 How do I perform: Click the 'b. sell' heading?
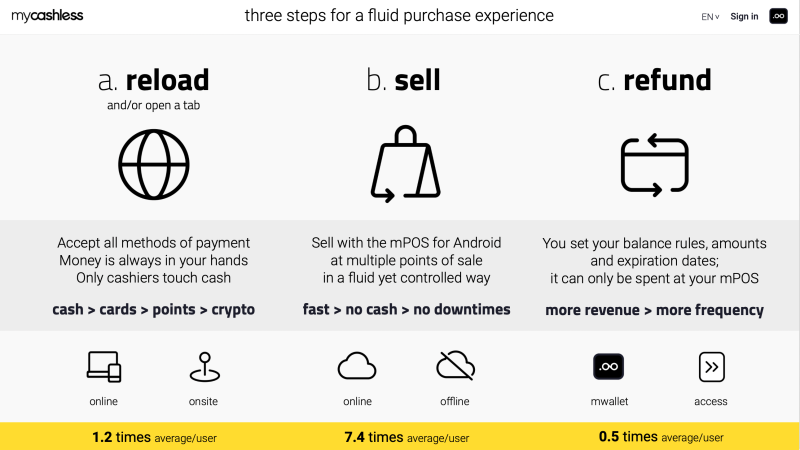coord(403,80)
